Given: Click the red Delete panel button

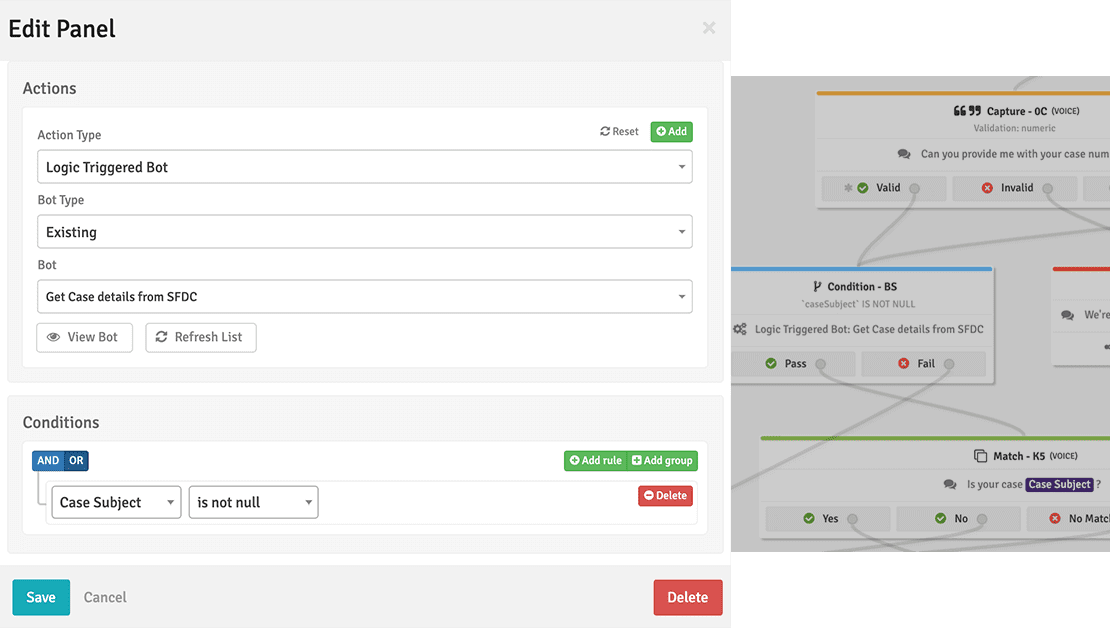Looking at the screenshot, I should [x=687, y=597].
